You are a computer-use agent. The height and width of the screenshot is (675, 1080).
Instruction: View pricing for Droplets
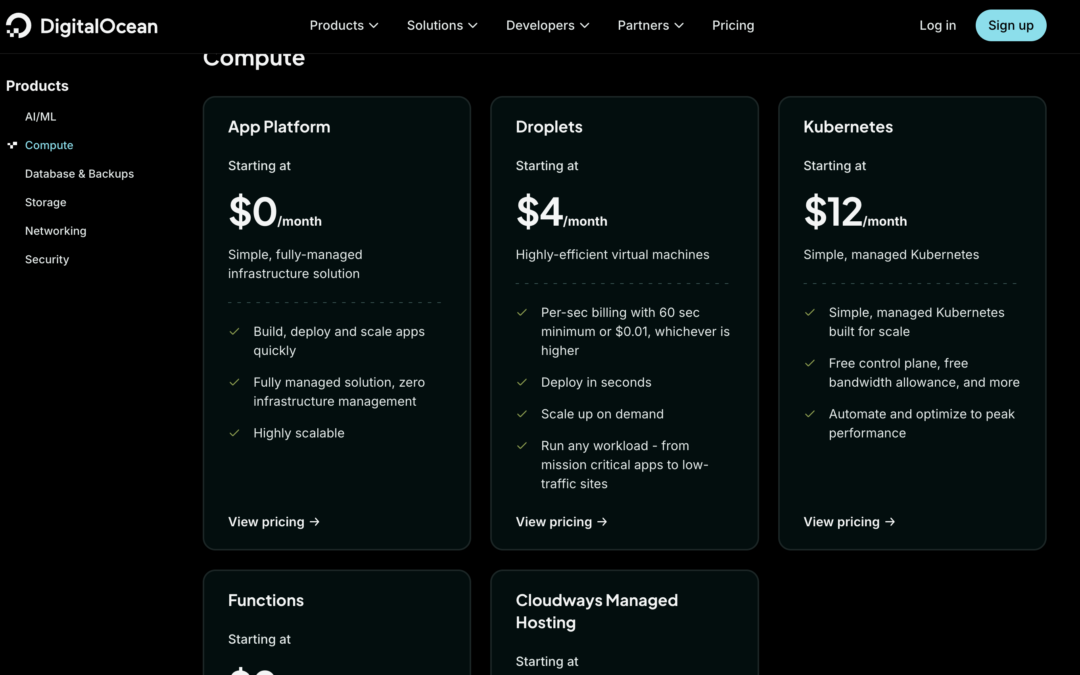[x=561, y=522]
